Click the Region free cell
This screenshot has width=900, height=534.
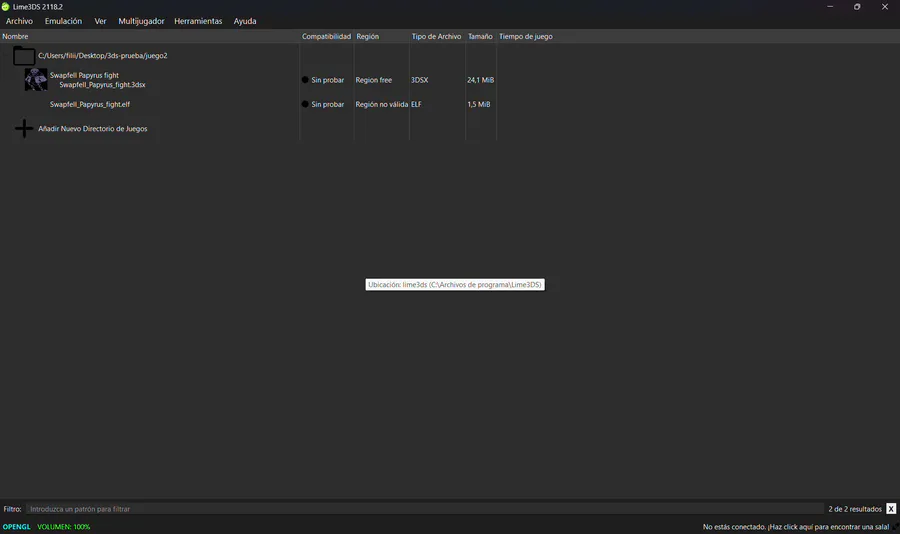coord(374,80)
